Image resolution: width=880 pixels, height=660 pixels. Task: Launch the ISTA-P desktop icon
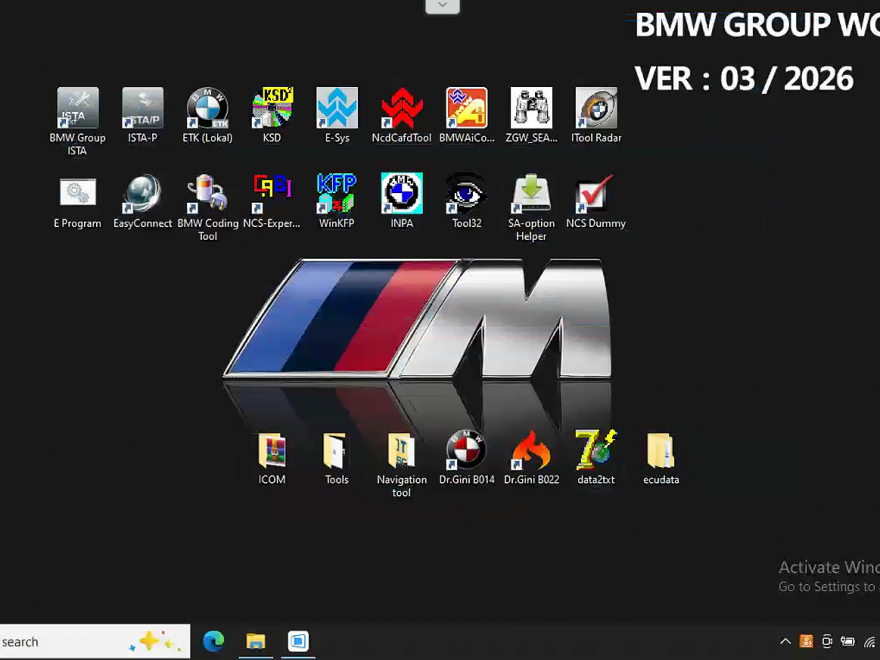coord(142,109)
